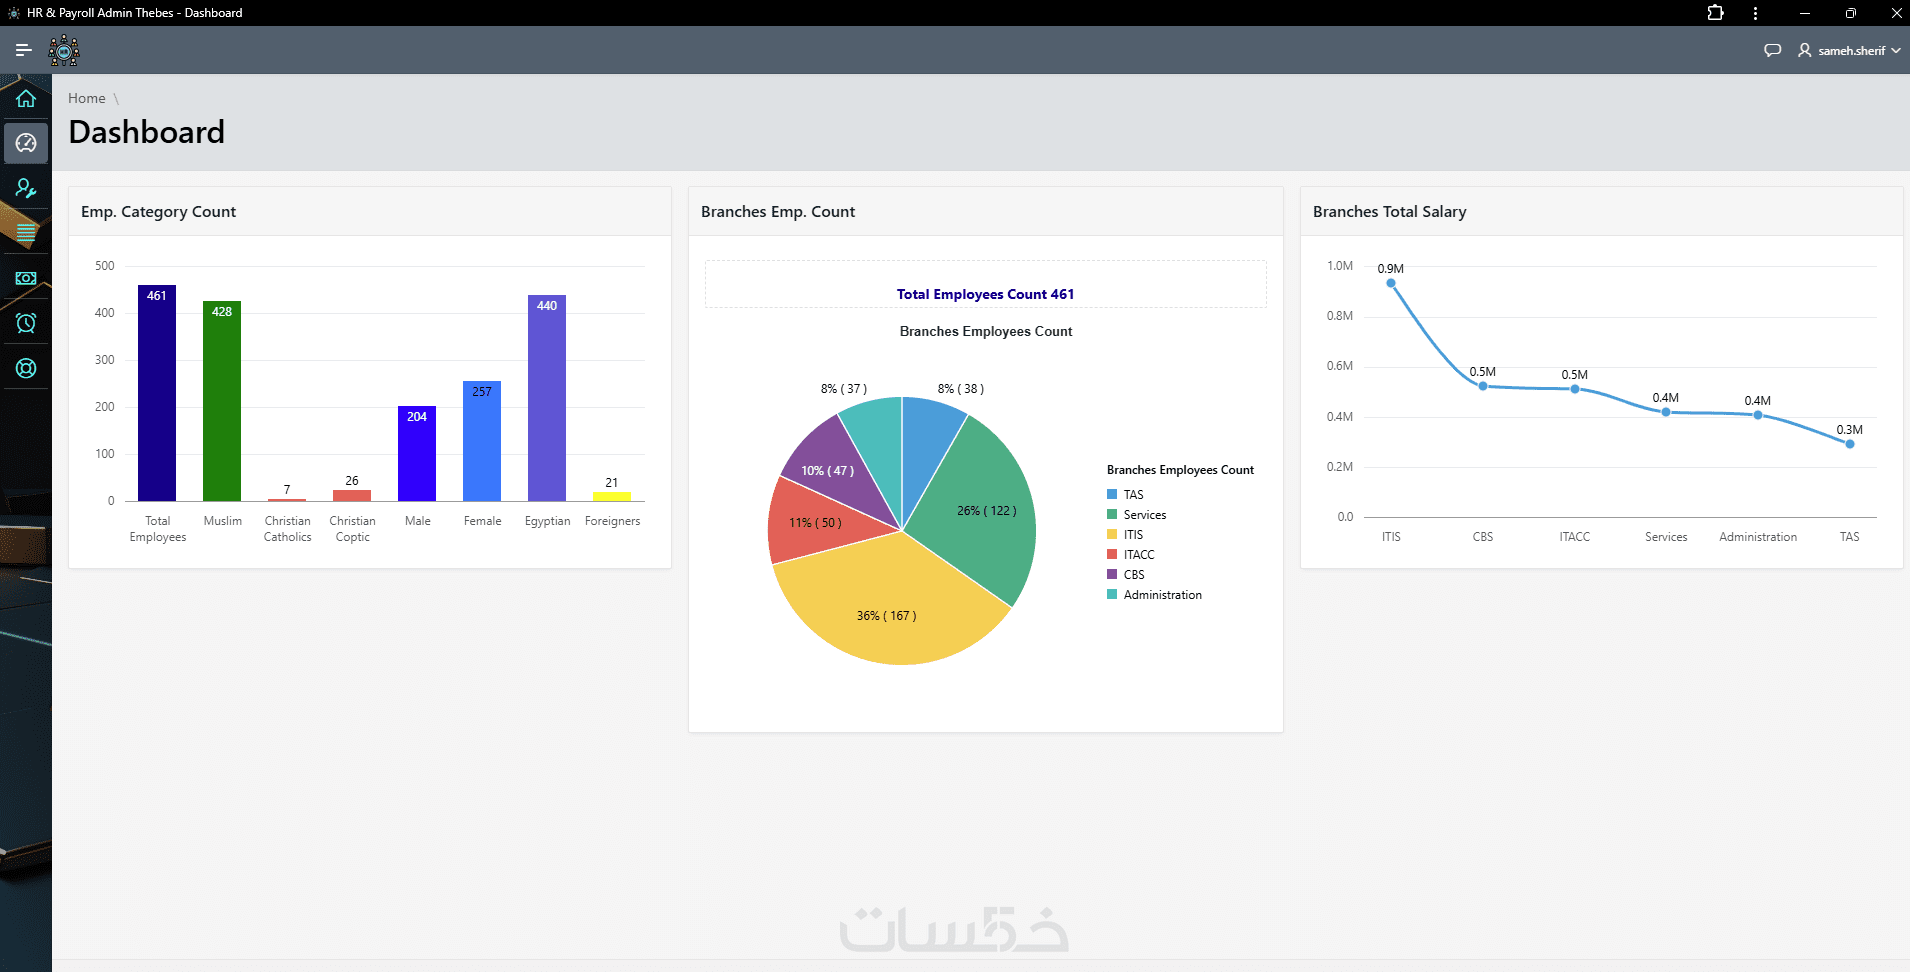
Task: Open the support lifebuoy sidebar icon
Action: point(26,368)
